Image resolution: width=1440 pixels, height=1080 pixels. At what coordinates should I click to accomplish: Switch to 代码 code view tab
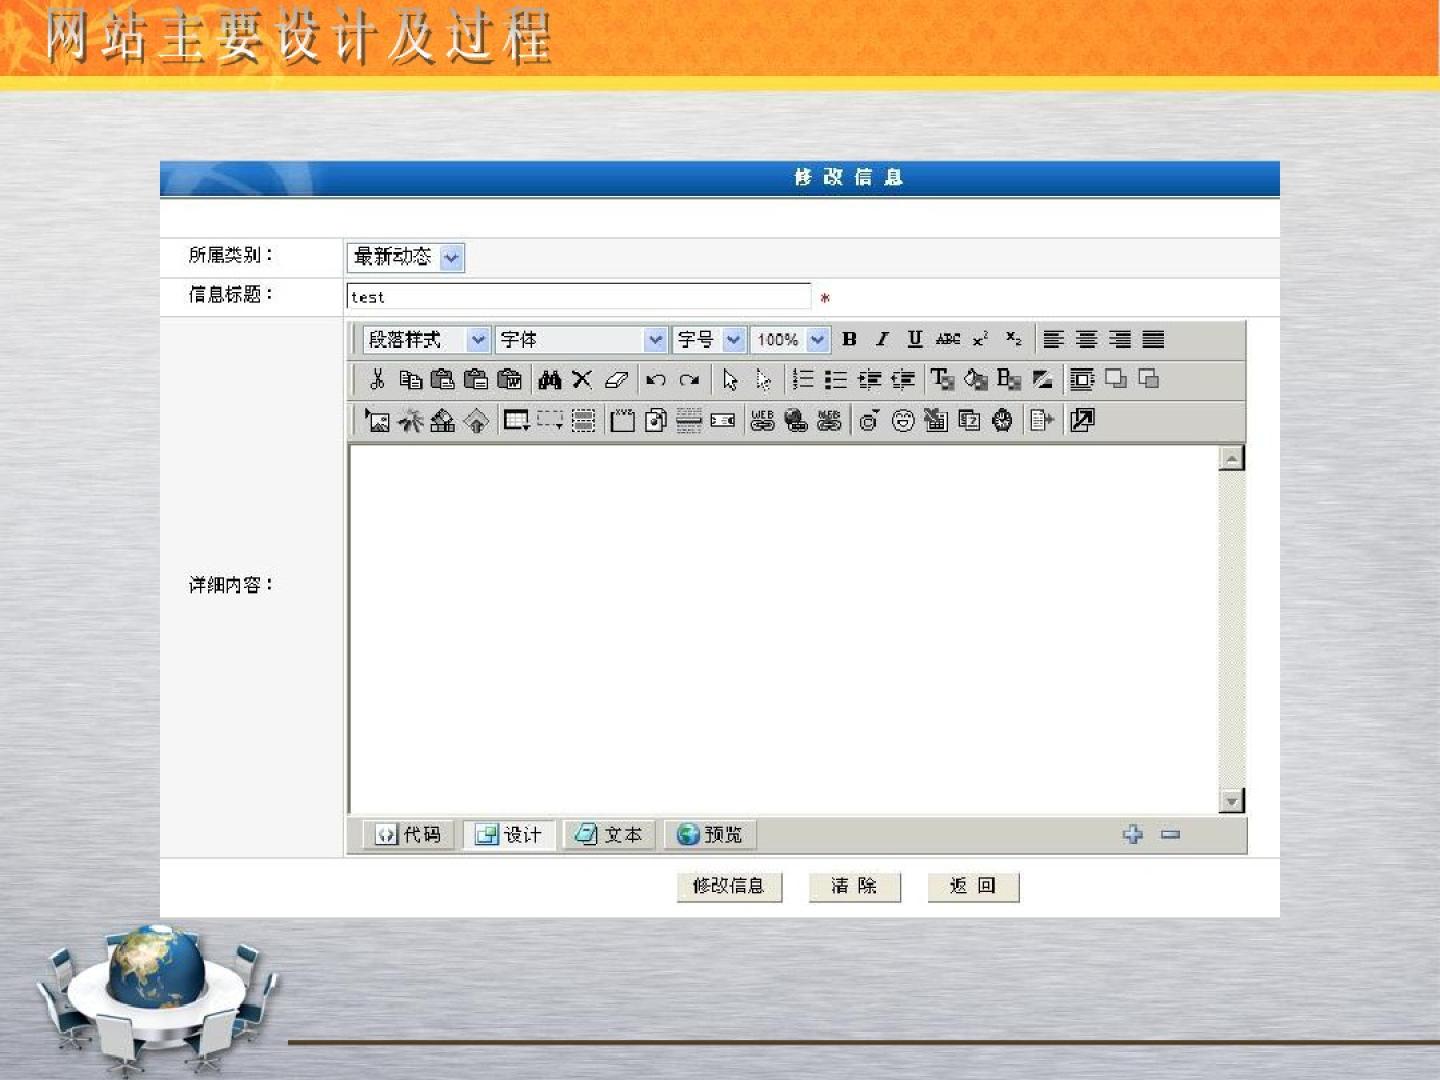coord(409,834)
